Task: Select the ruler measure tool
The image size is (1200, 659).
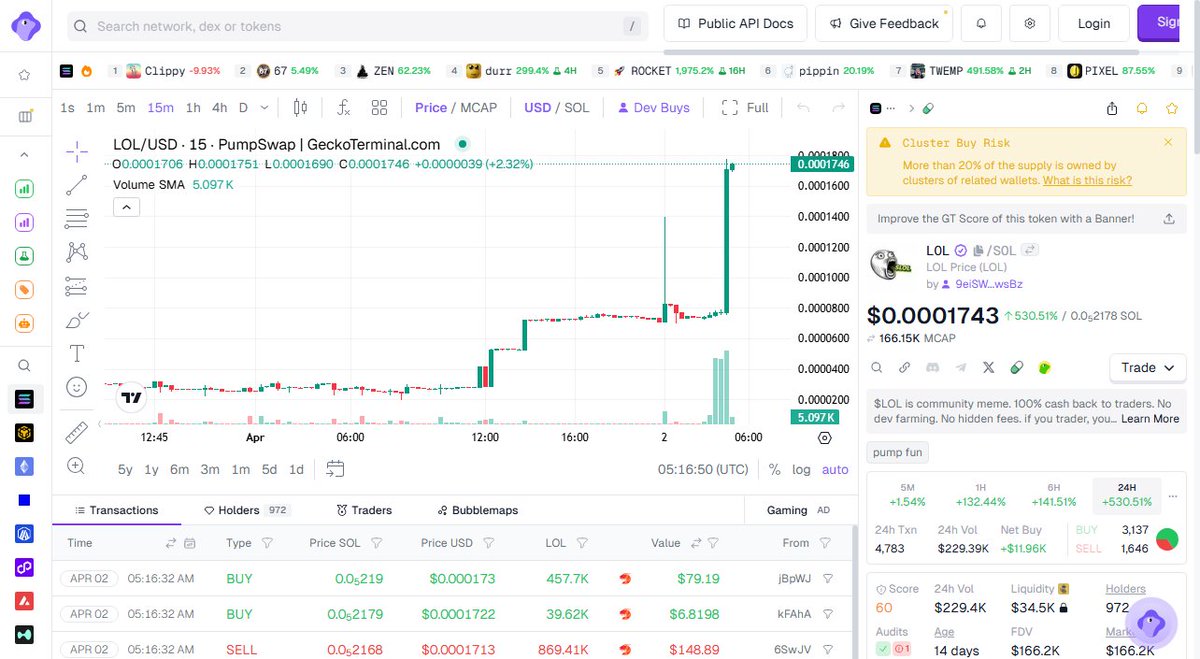Action: point(77,432)
